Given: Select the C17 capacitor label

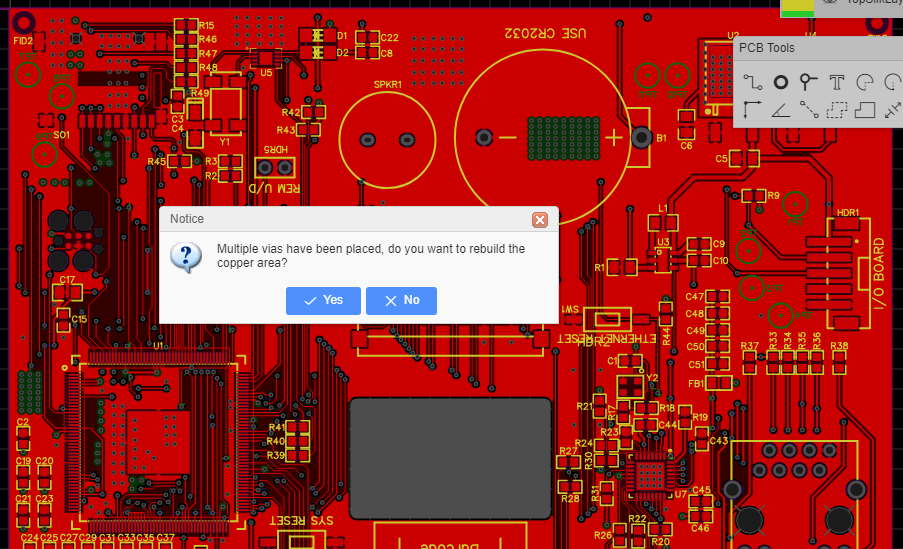Looking at the screenshot, I should pyautogui.click(x=67, y=280).
